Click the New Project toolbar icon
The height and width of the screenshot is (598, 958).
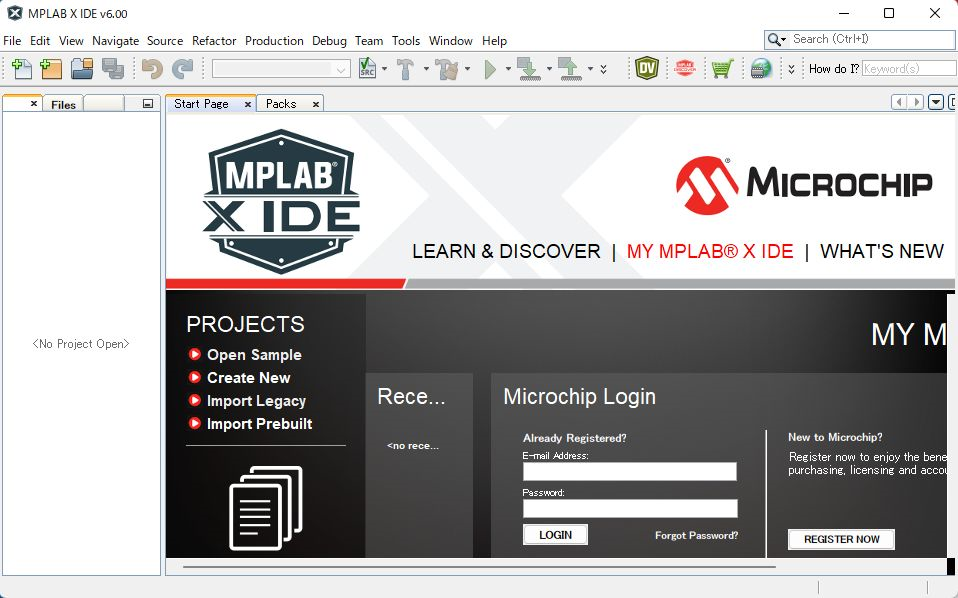tap(51, 68)
